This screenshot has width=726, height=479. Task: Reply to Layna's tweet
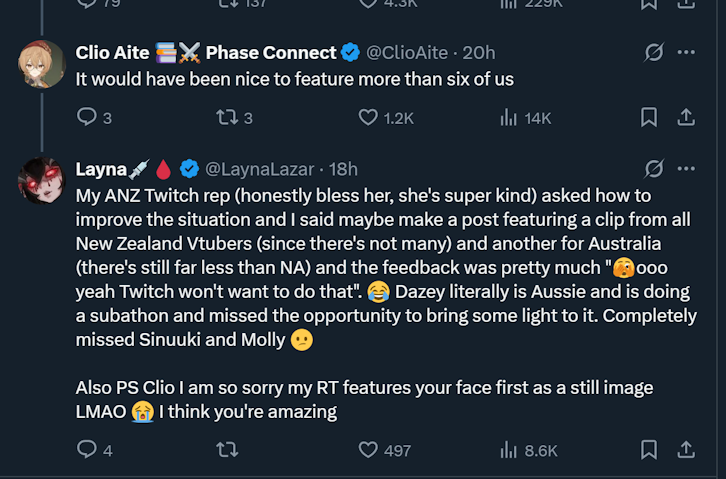click(87, 450)
